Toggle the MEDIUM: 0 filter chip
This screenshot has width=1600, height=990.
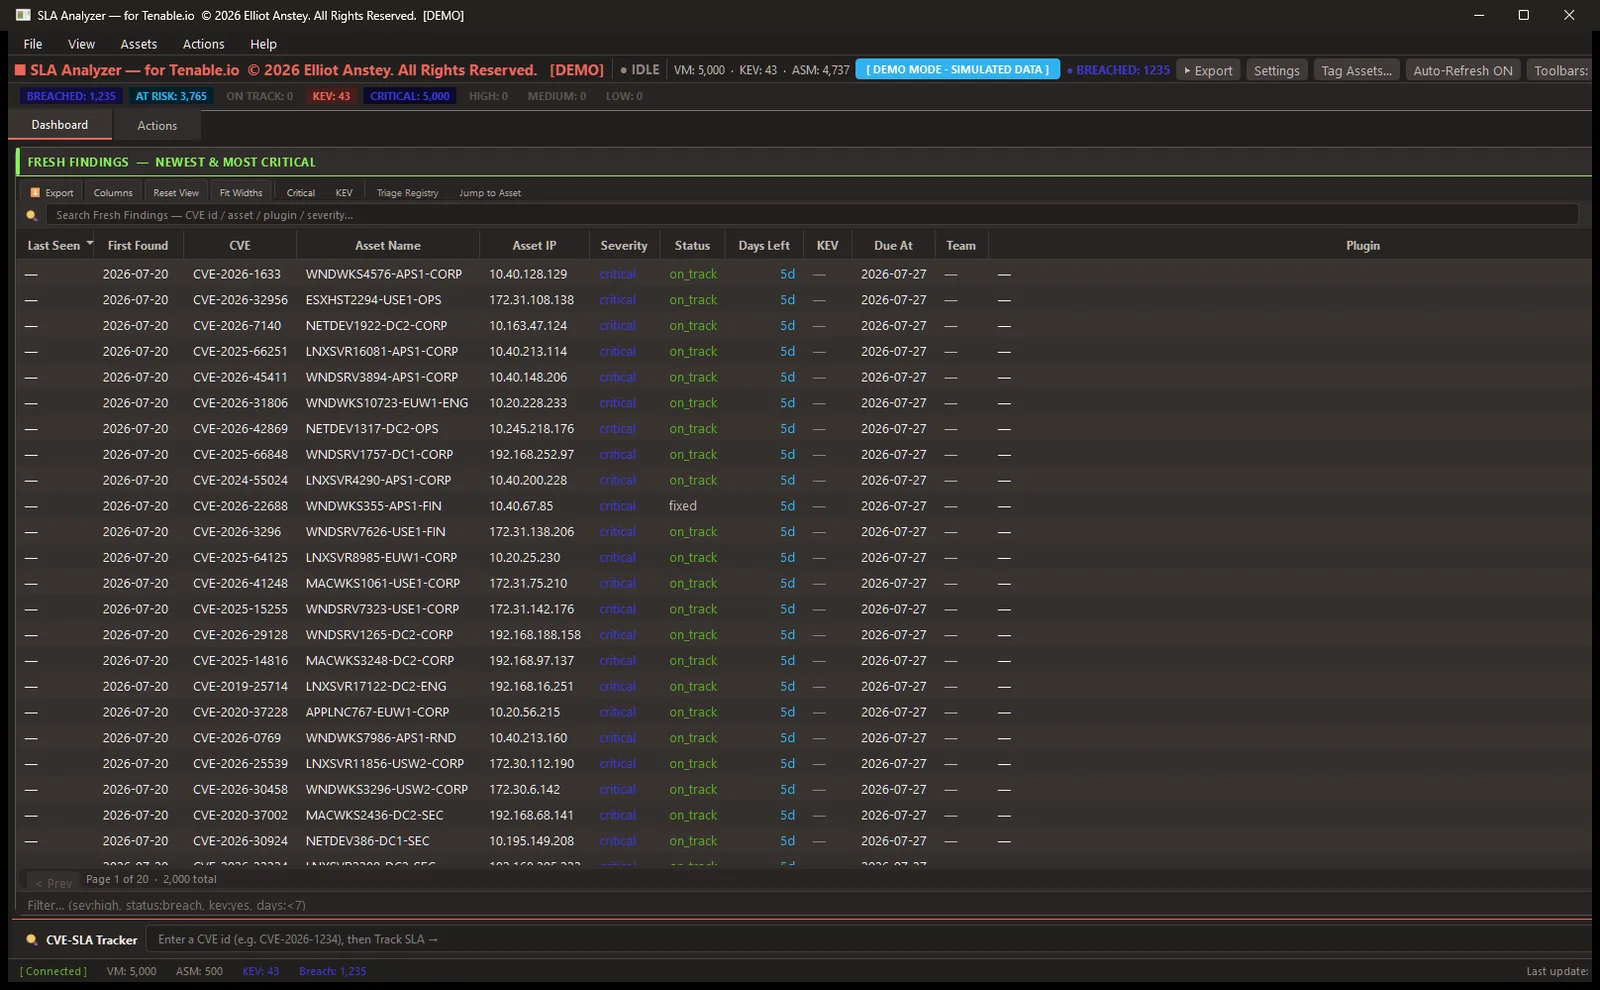(x=557, y=96)
